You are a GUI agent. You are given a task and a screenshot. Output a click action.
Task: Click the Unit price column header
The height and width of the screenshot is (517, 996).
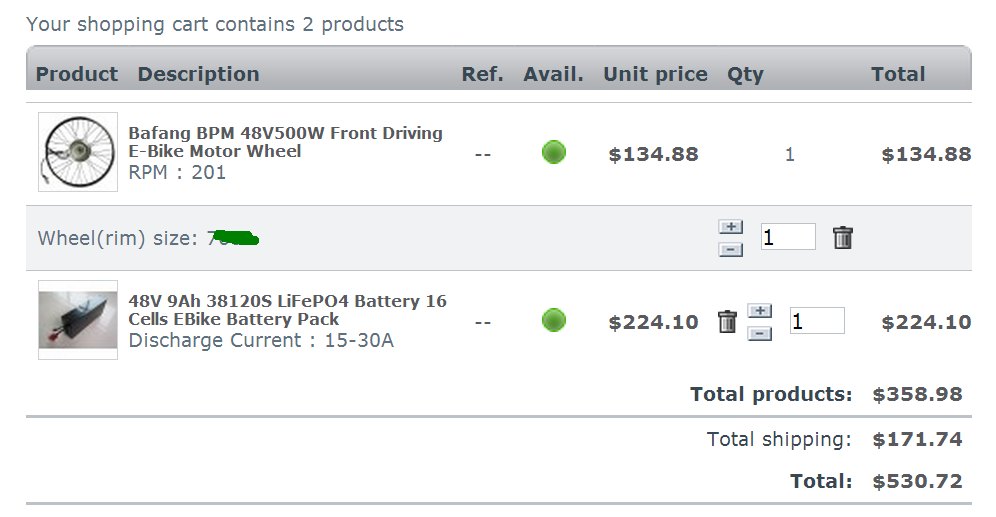coord(655,74)
